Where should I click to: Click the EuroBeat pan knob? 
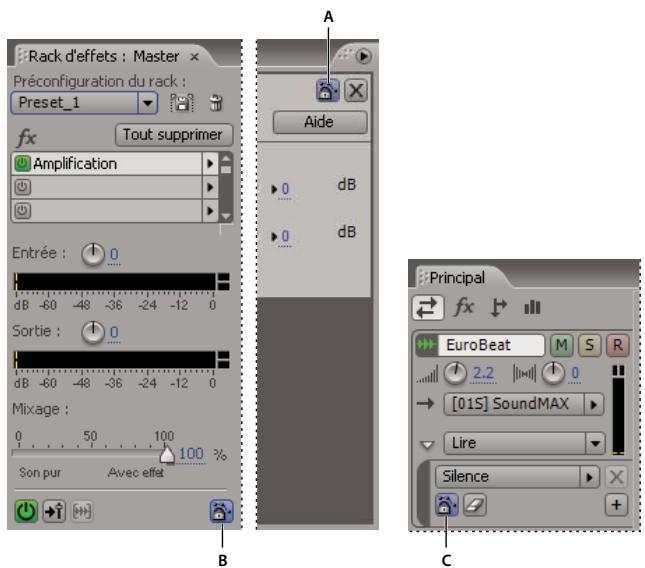coord(553,373)
